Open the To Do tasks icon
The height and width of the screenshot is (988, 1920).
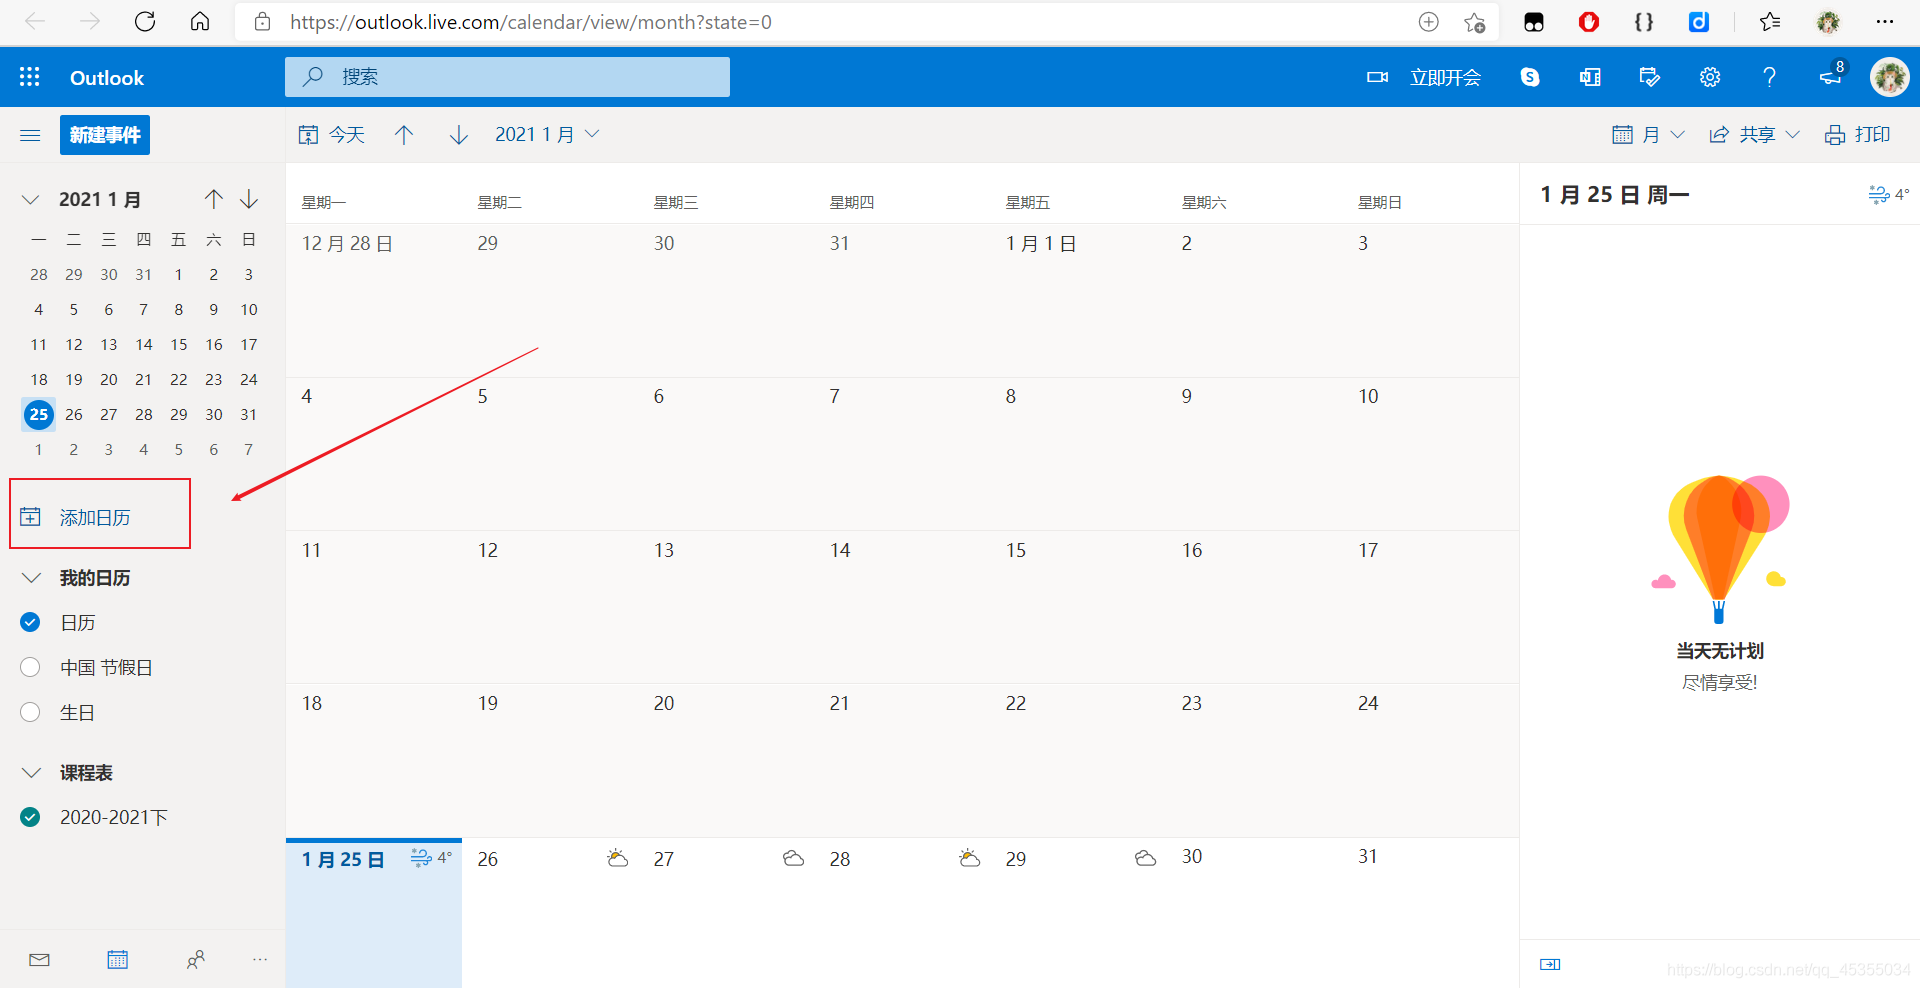coord(1650,77)
